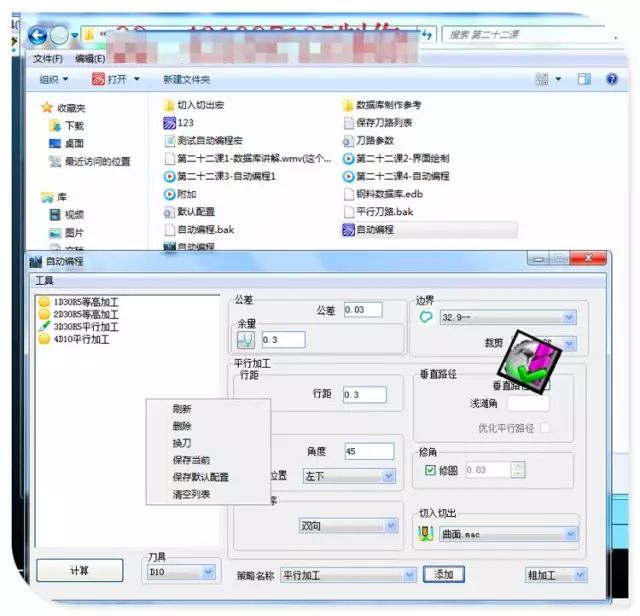Click 新建文件夹 in Explorer toolbar
This screenshot has width=640, height=616.
coord(187,79)
